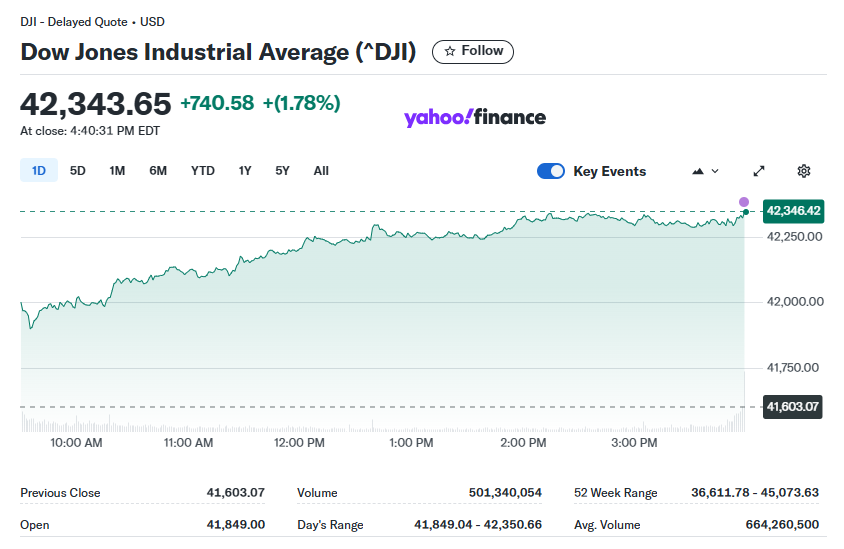Open the chart settings gear
This screenshot has width=844, height=549.
click(803, 171)
